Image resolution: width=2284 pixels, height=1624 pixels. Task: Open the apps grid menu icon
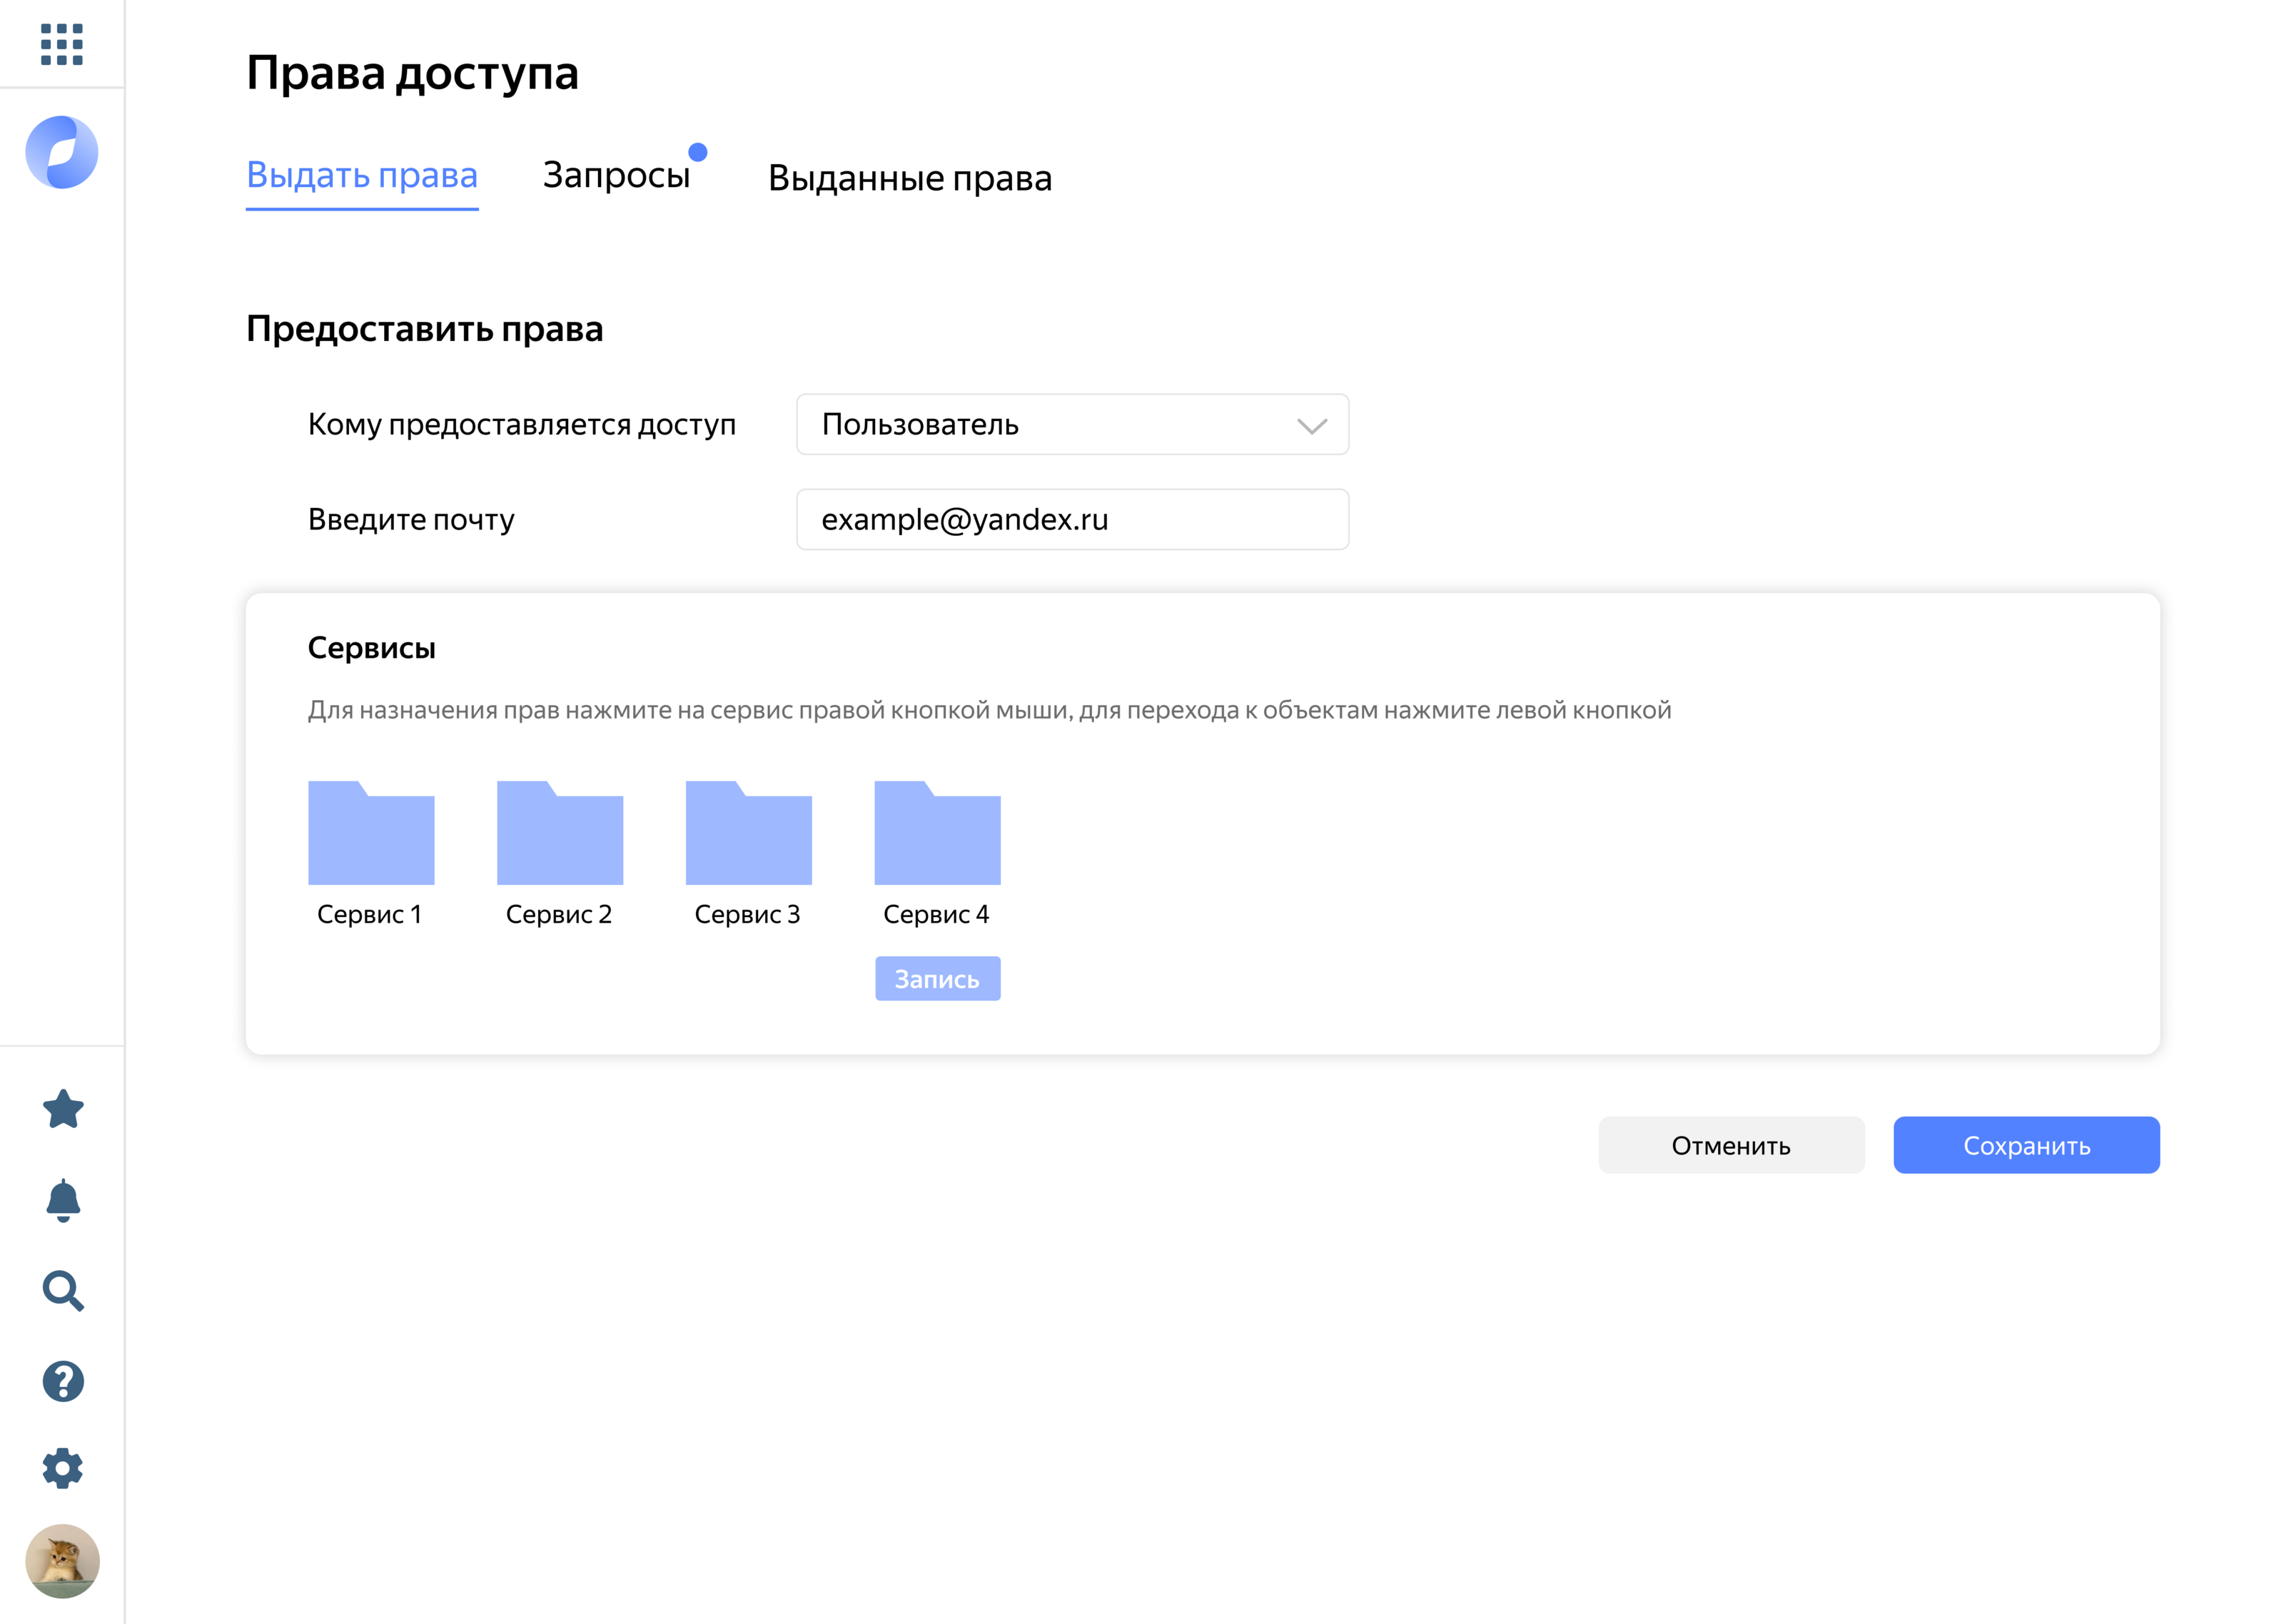(61, 44)
